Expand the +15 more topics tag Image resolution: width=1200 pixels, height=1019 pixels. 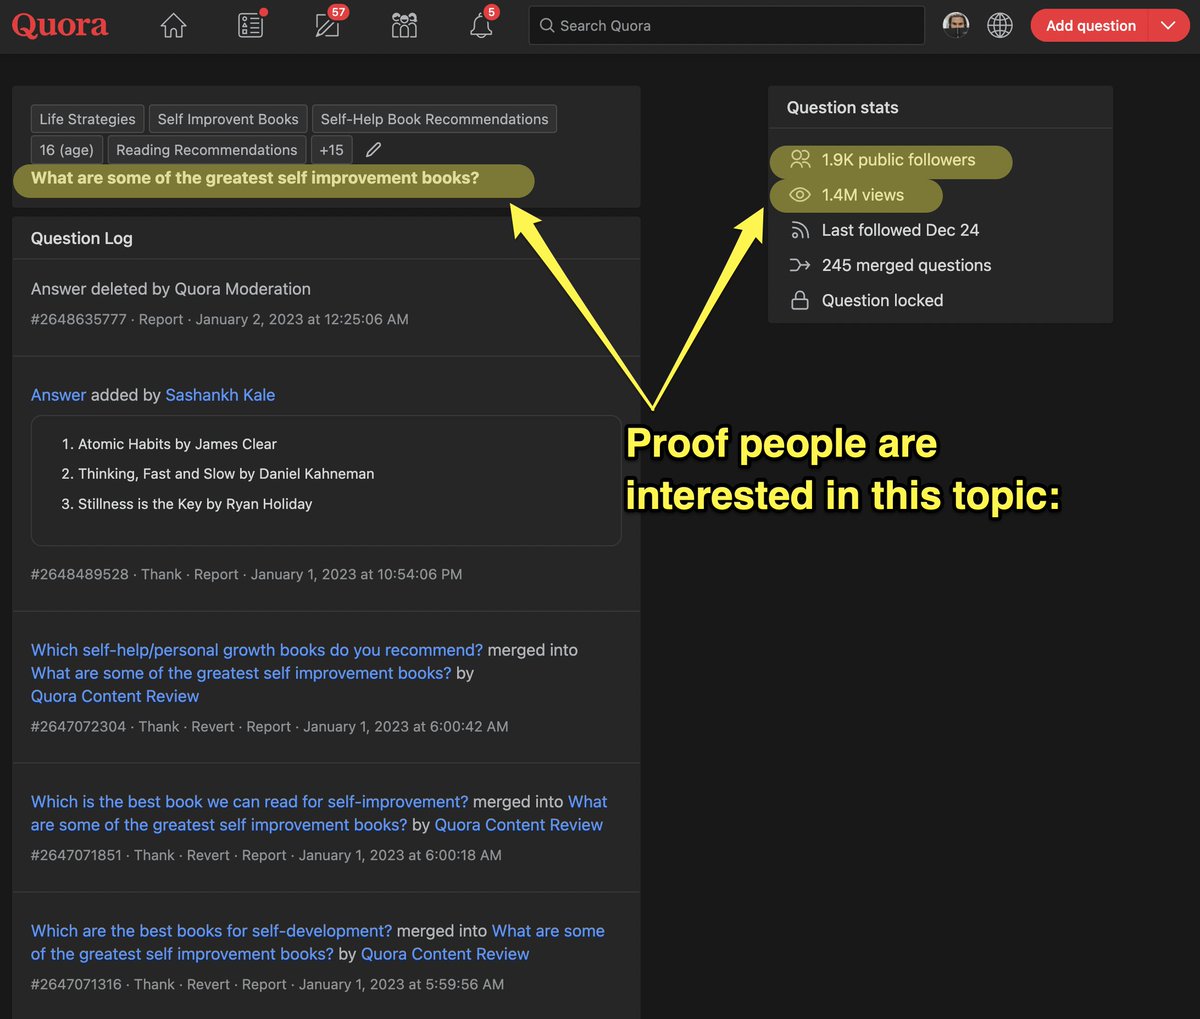pos(332,150)
